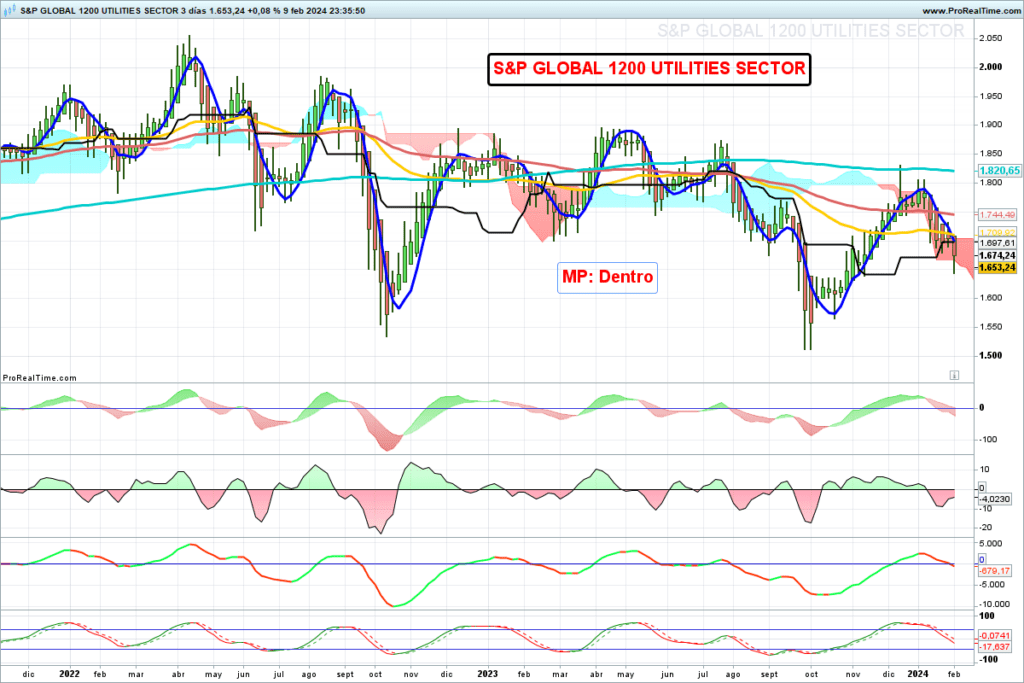Click the ProRealTime.com label under the price chart
The image size is (1024, 683).
[x=39, y=378]
